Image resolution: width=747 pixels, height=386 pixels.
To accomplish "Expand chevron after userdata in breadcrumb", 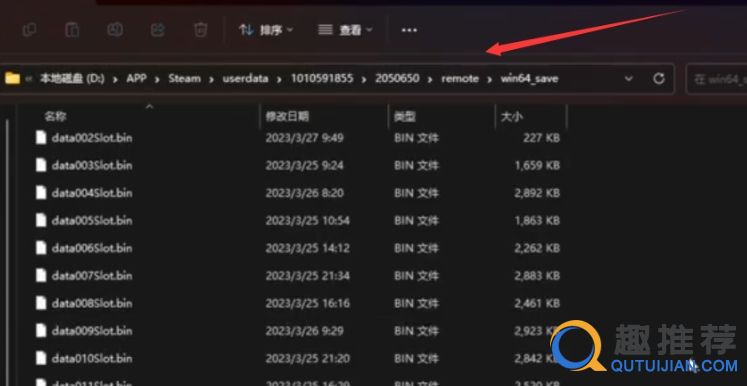I will coord(280,79).
